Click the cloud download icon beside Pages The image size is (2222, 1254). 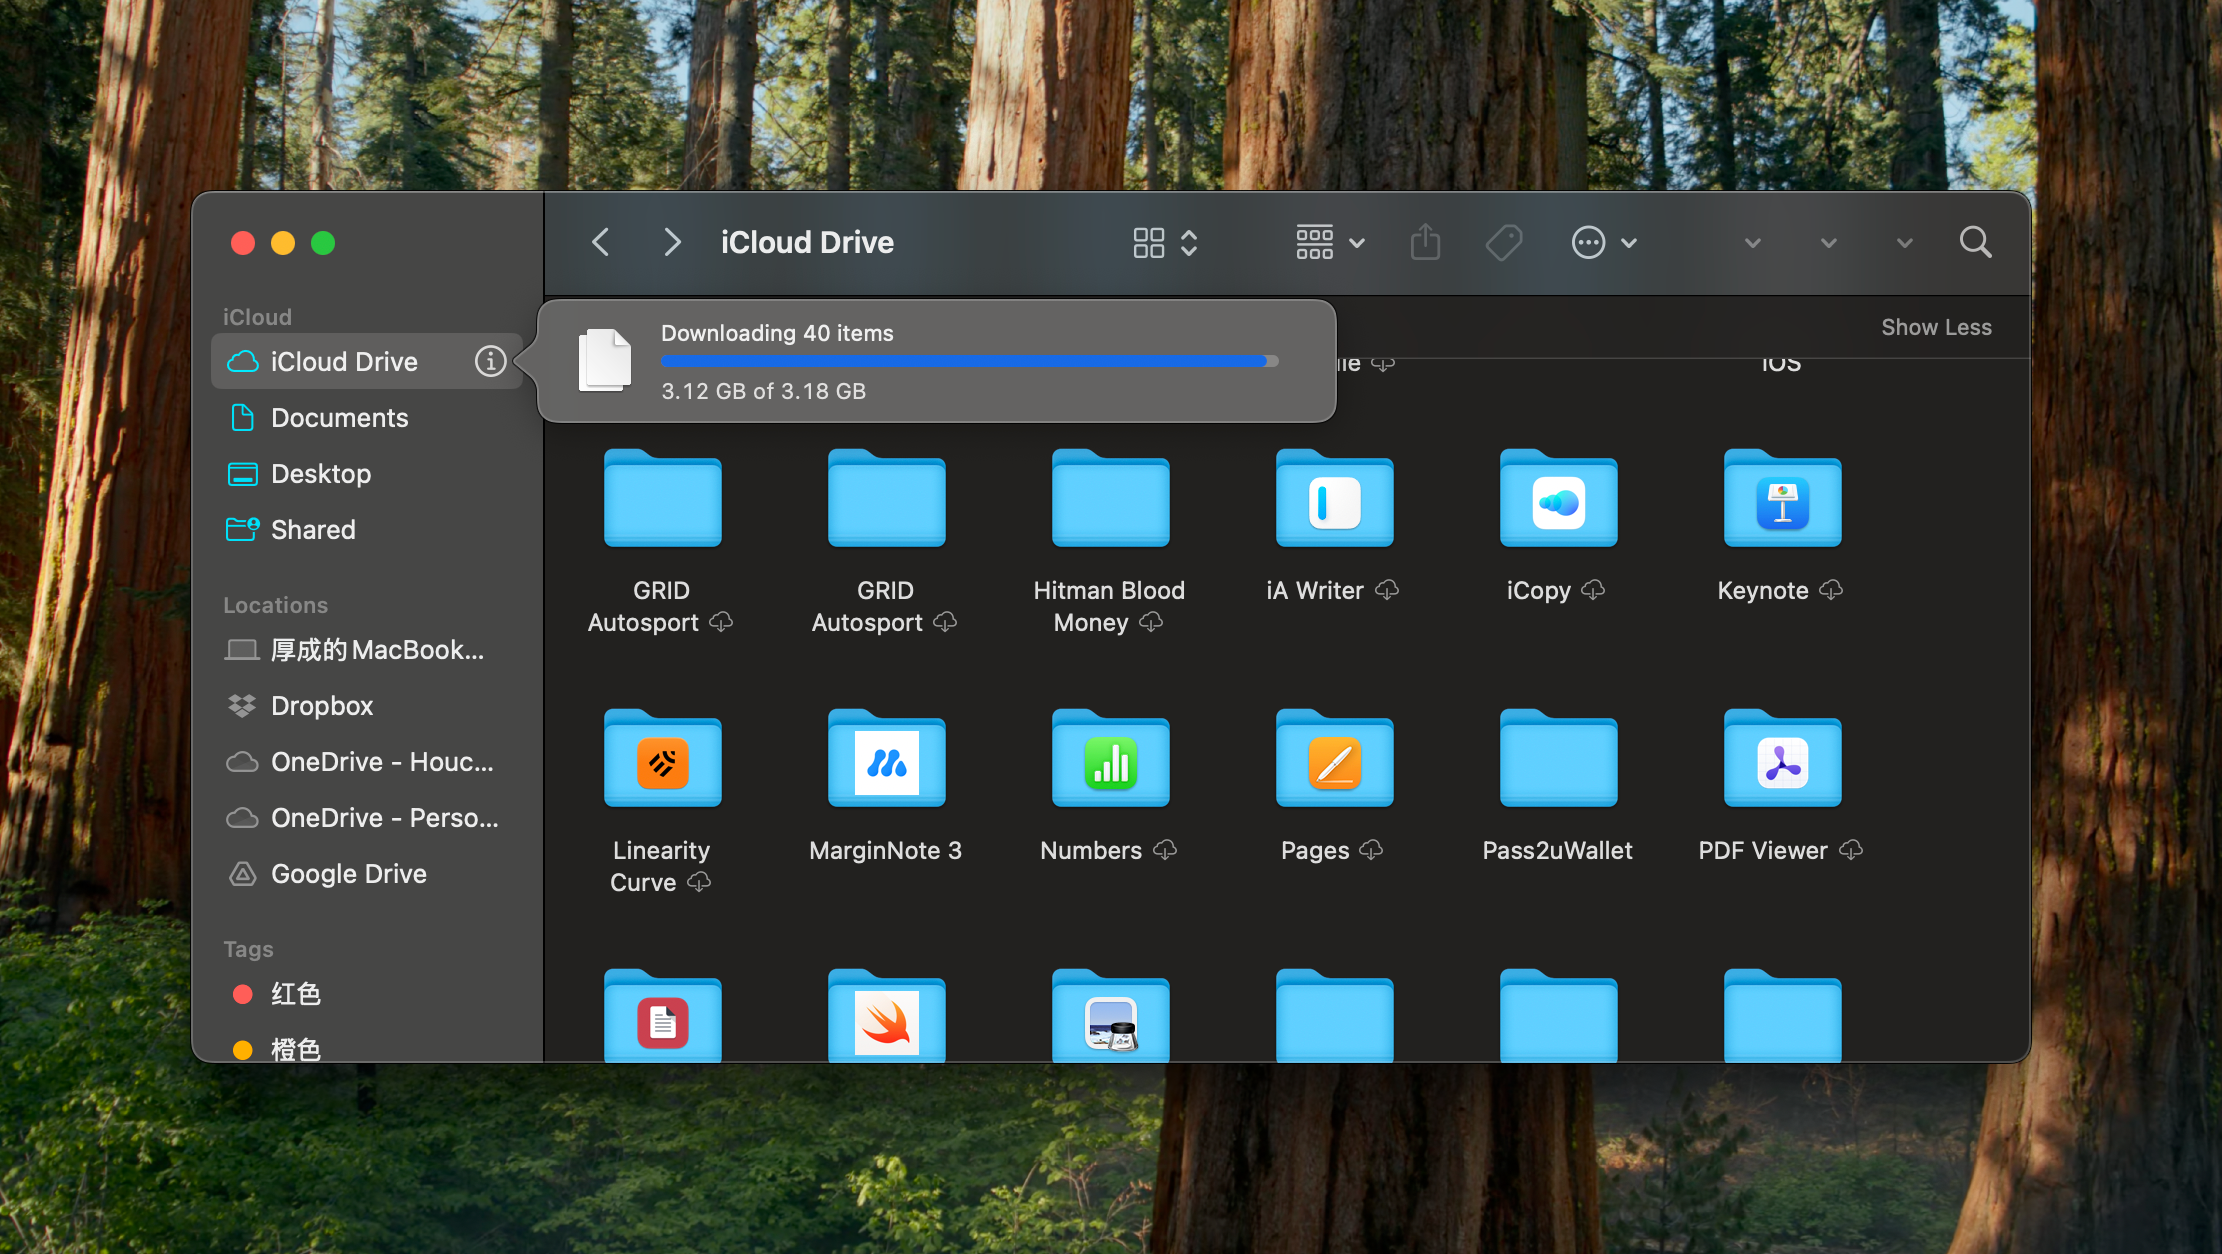click(1371, 850)
